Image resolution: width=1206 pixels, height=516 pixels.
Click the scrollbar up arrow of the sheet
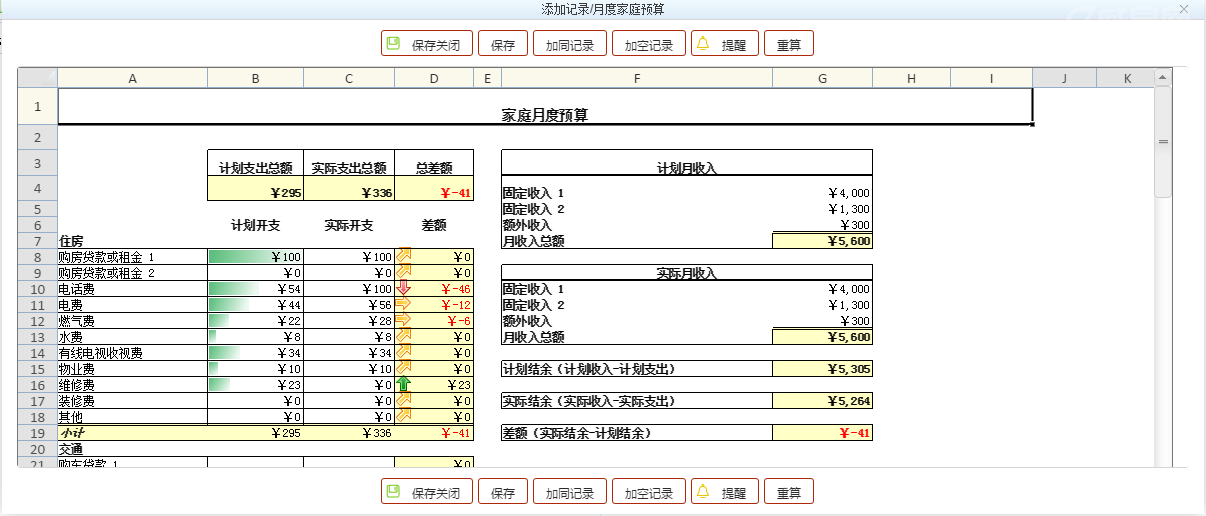(x=1163, y=78)
